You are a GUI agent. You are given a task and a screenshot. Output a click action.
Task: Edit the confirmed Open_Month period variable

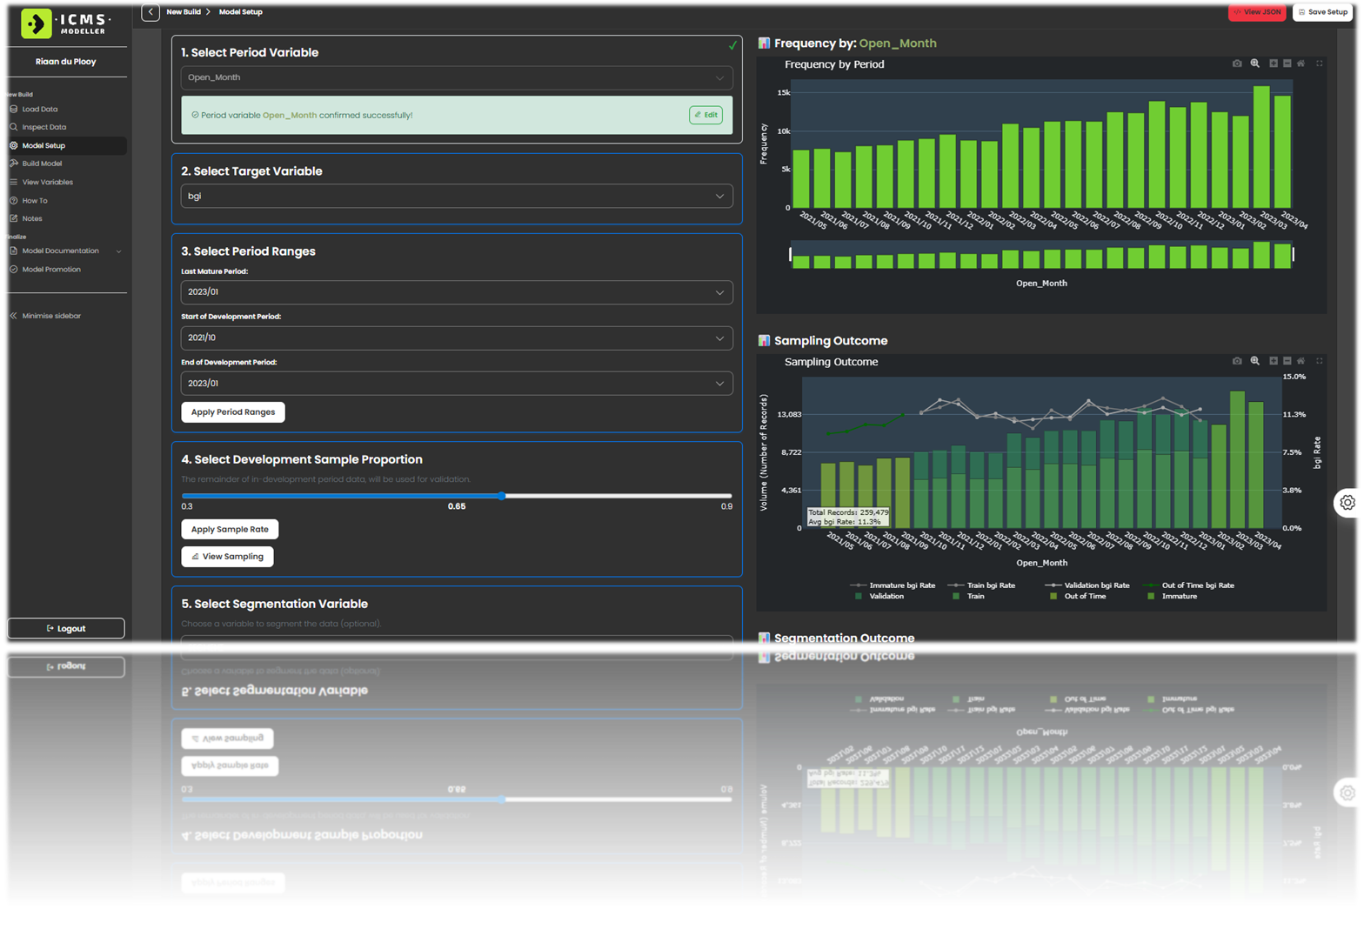pyautogui.click(x=706, y=115)
